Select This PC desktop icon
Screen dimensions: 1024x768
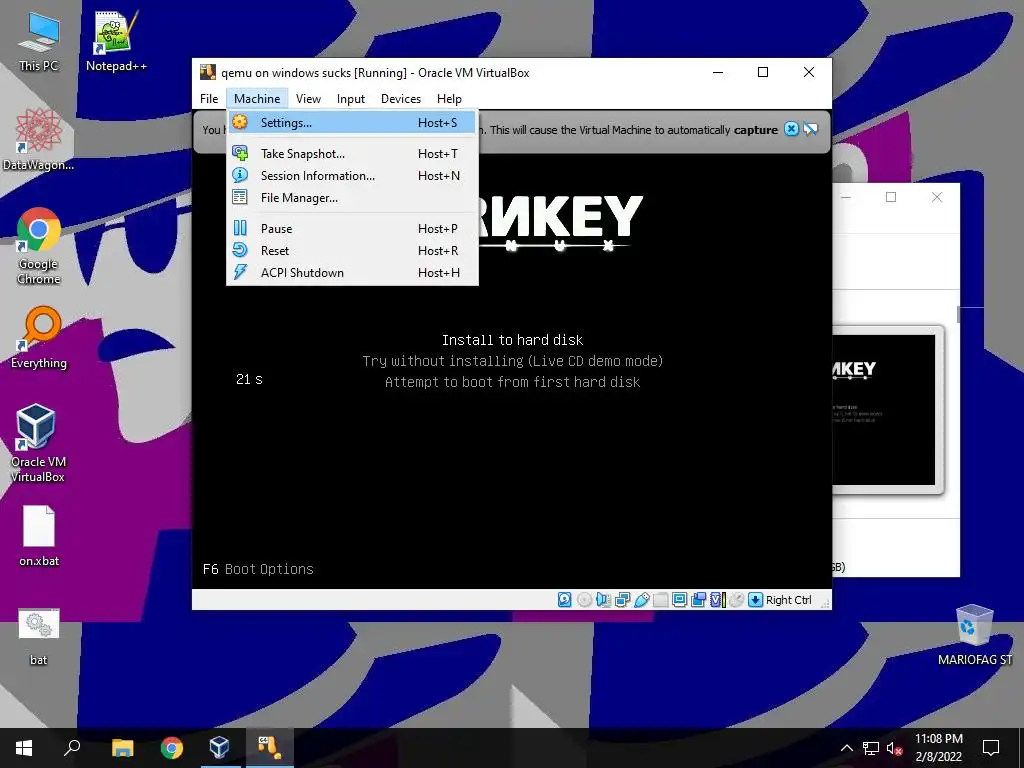38,42
